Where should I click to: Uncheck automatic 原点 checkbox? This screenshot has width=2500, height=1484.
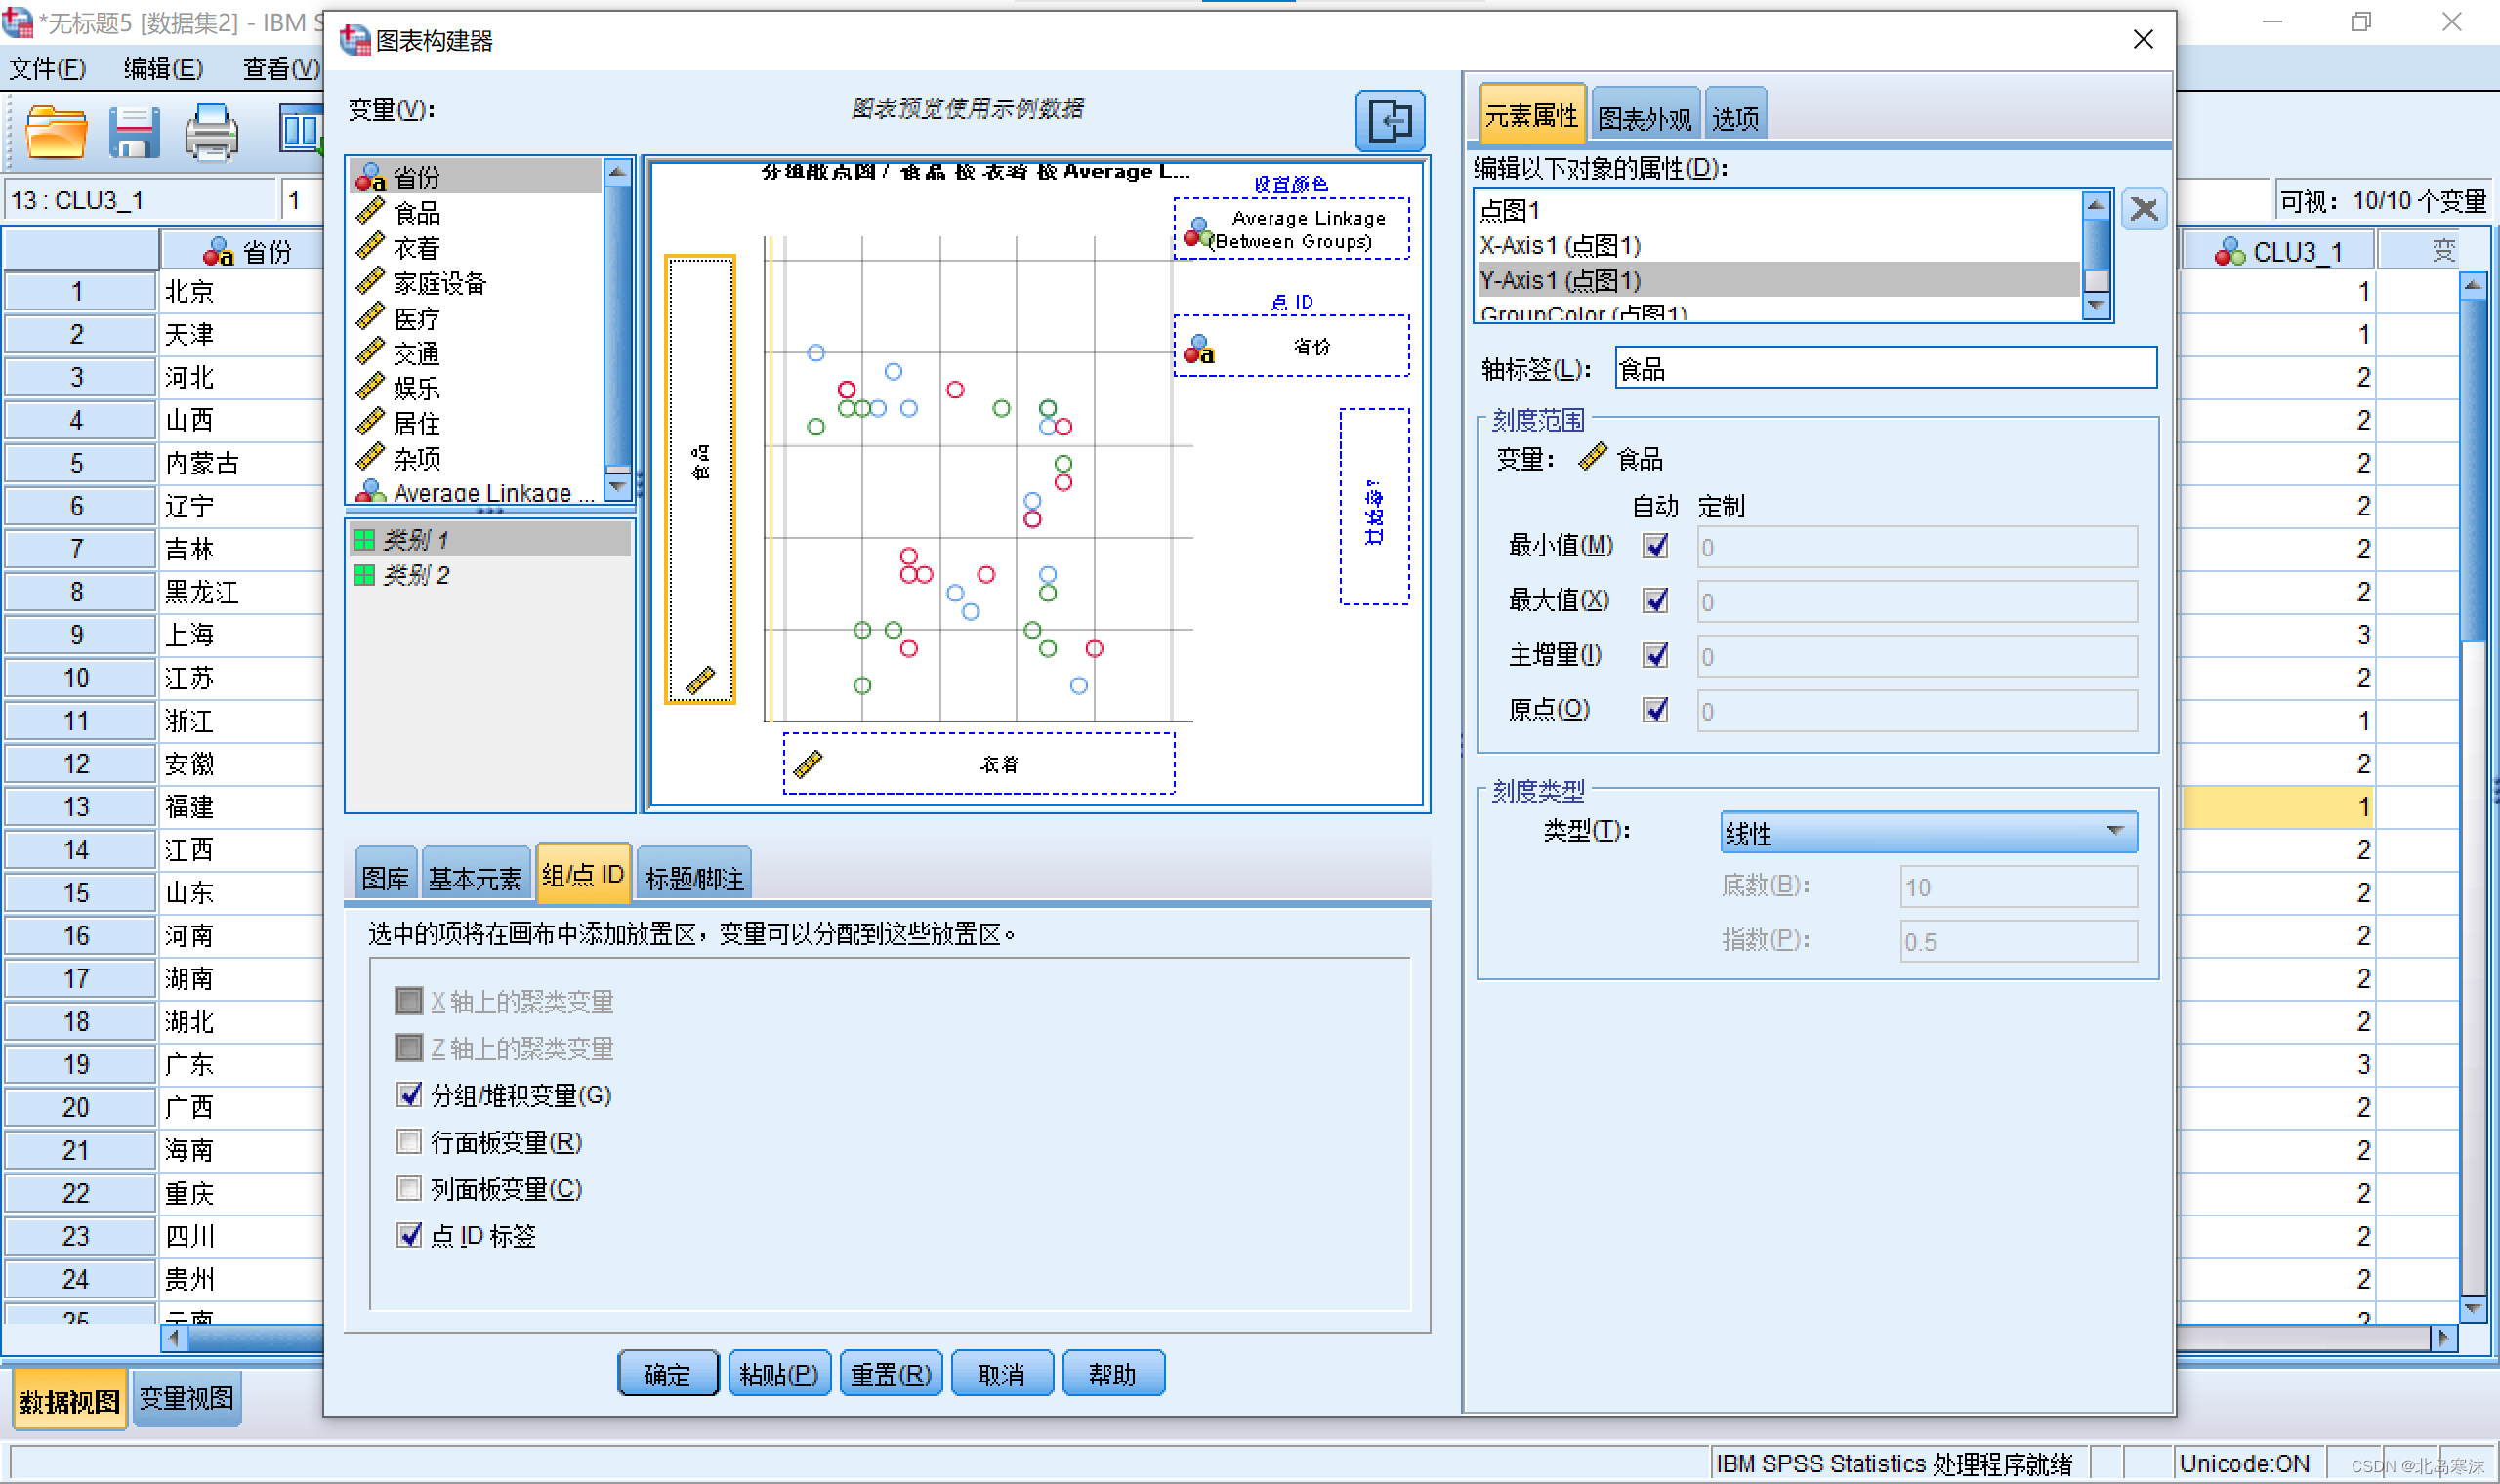point(1655,710)
